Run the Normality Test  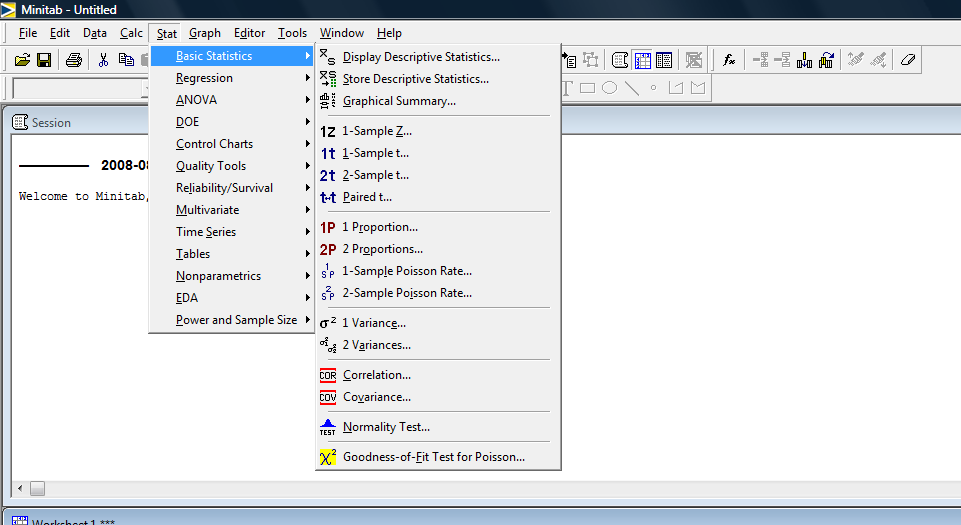(x=438, y=427)
